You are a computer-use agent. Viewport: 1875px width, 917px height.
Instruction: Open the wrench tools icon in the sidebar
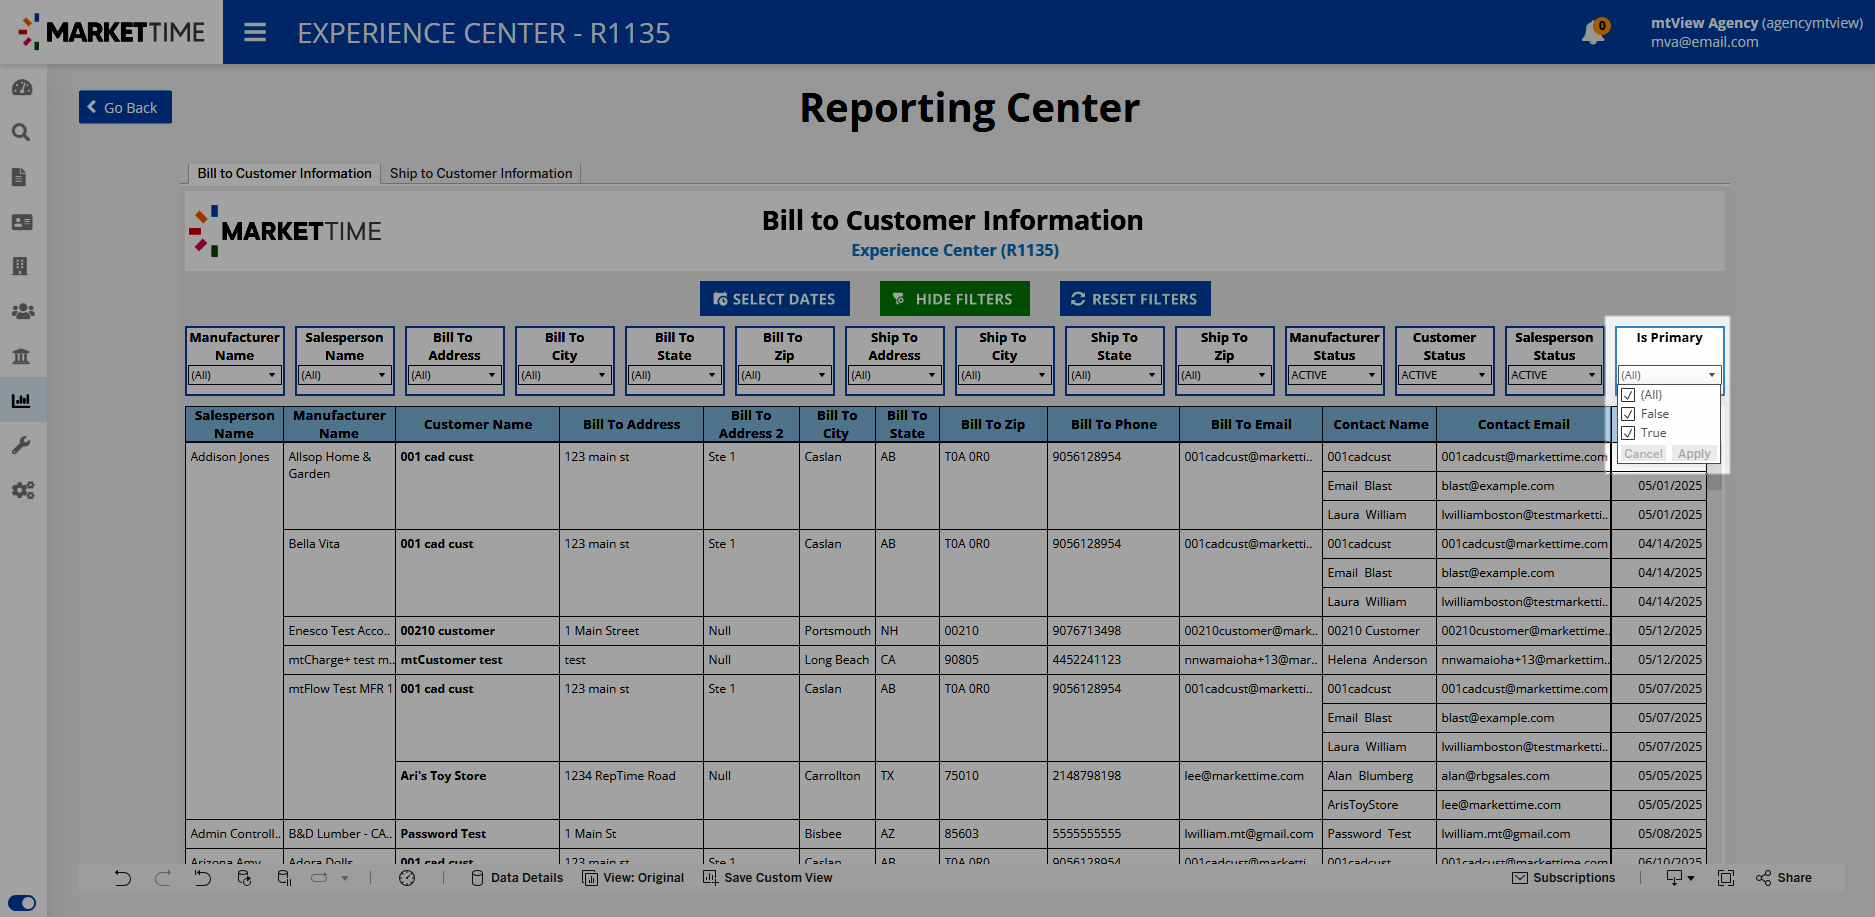tap(21, 445)
